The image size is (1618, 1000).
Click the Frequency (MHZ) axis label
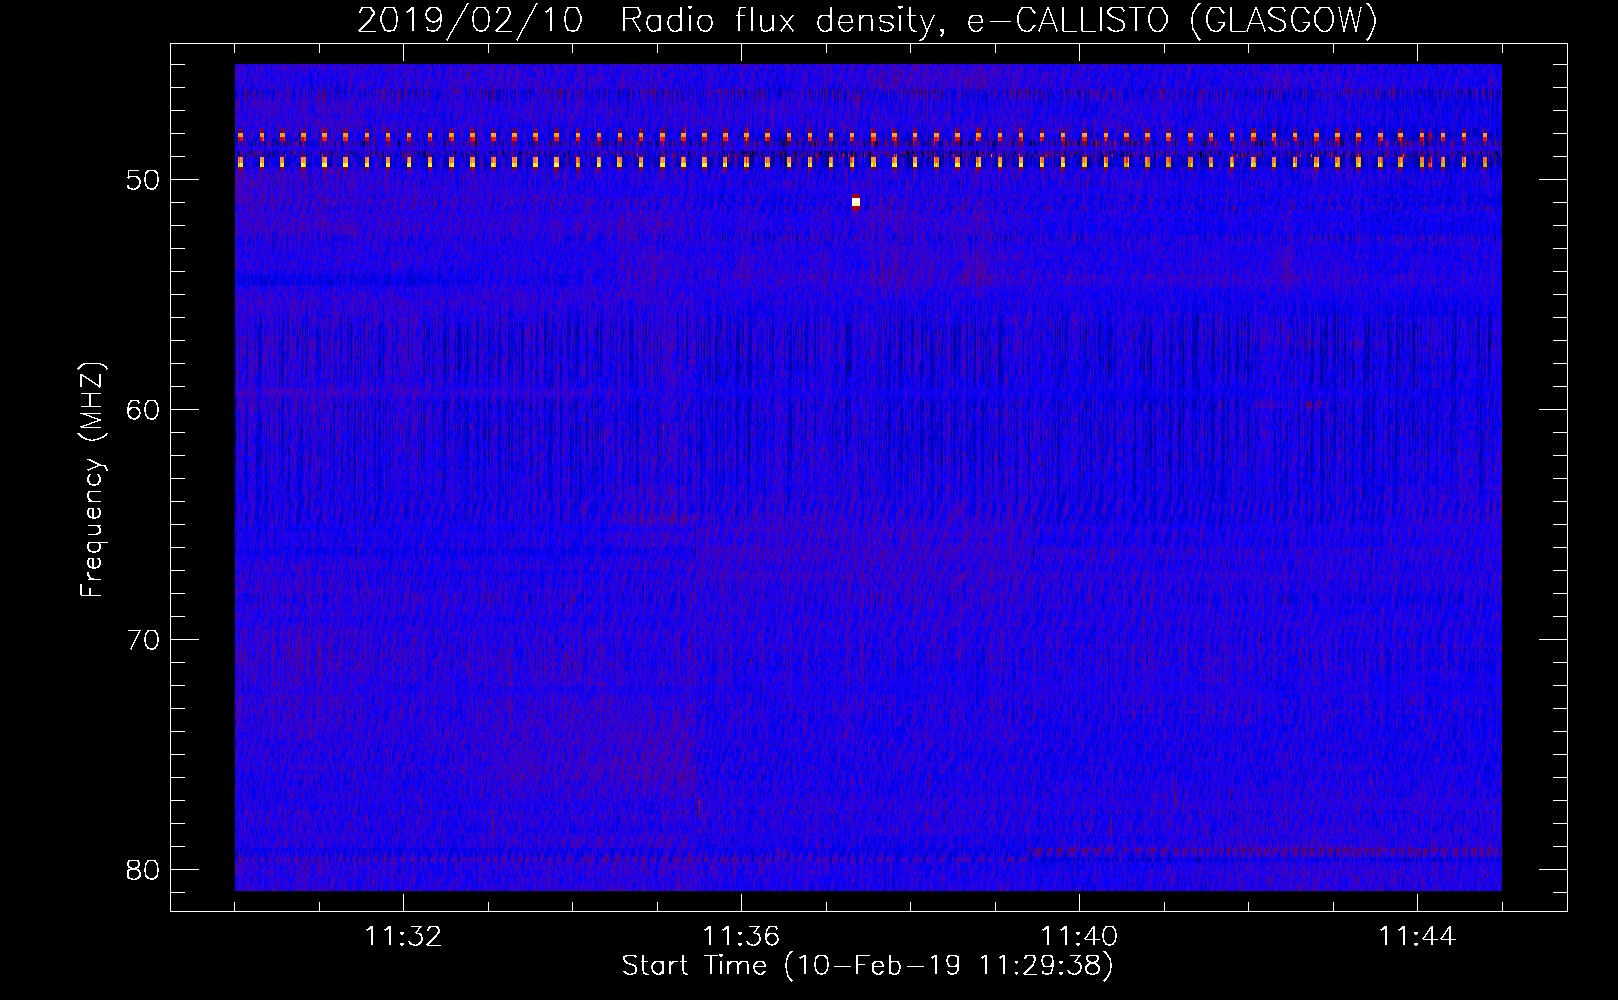pos(92,480)
